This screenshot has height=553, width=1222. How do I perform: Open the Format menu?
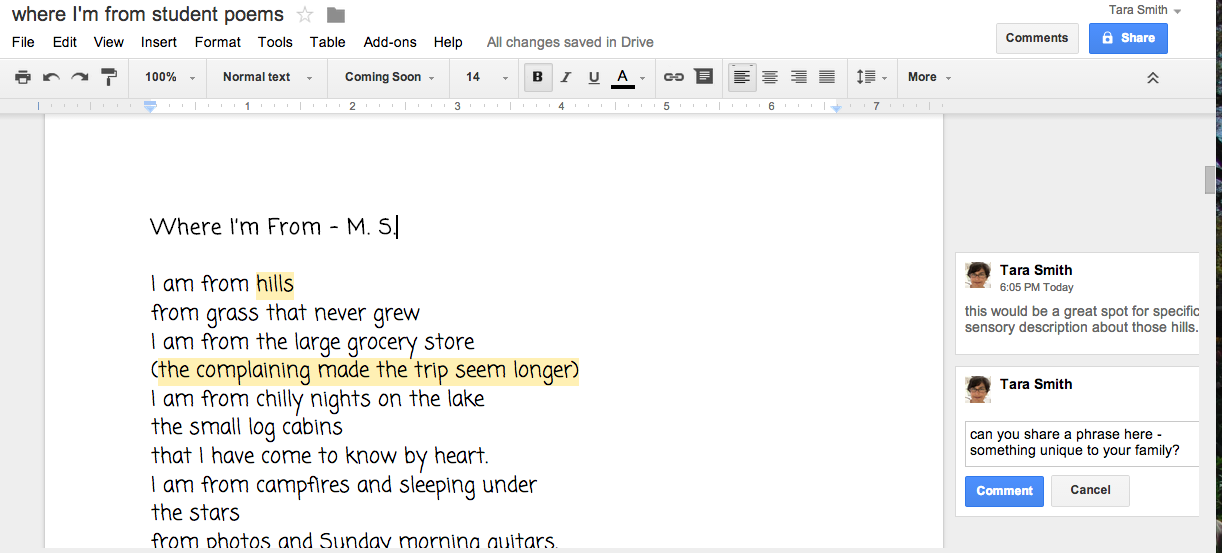pos(217,42)
